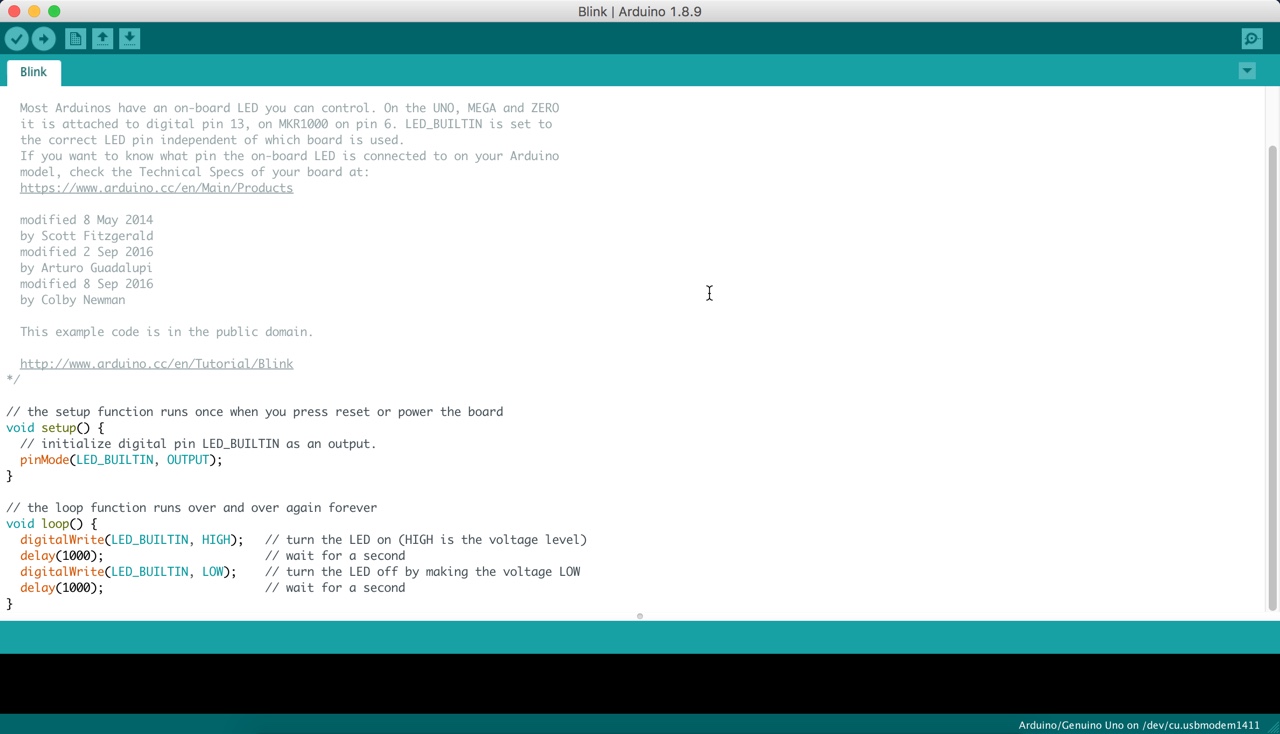Select the Blink sketch tab
This screenshot has height=734, width=1280.
[34, 72]
